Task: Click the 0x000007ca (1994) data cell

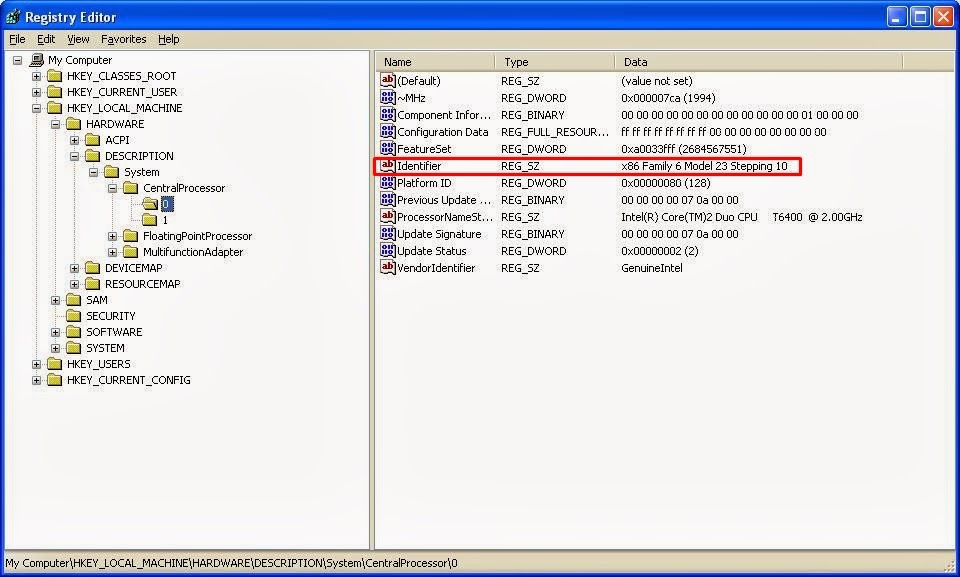Action: pyautogui.click(x=668, y=98)
